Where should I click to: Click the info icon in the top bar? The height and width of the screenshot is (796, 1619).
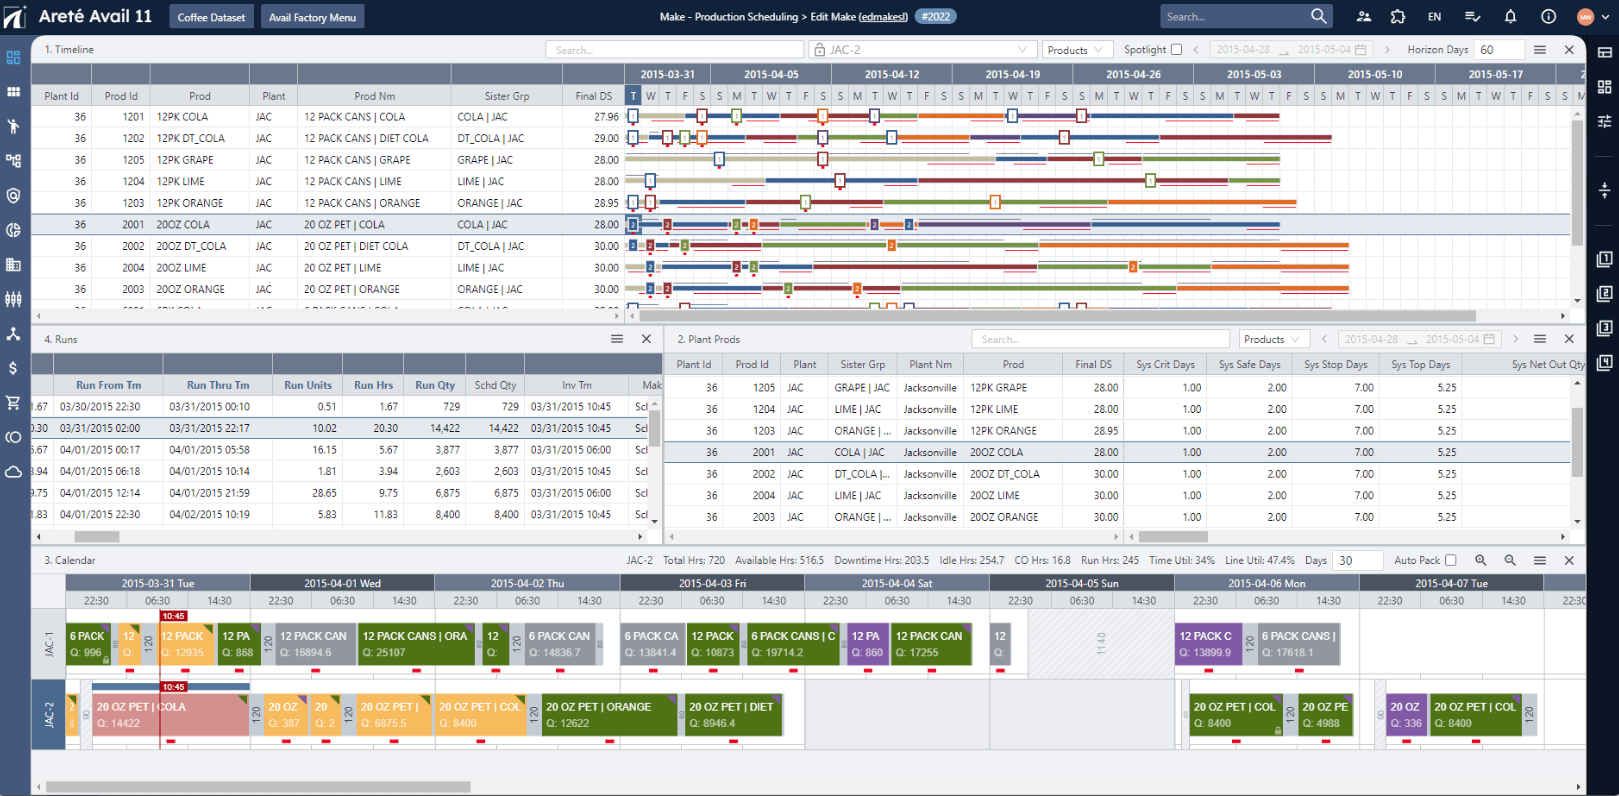(1548, 17)
